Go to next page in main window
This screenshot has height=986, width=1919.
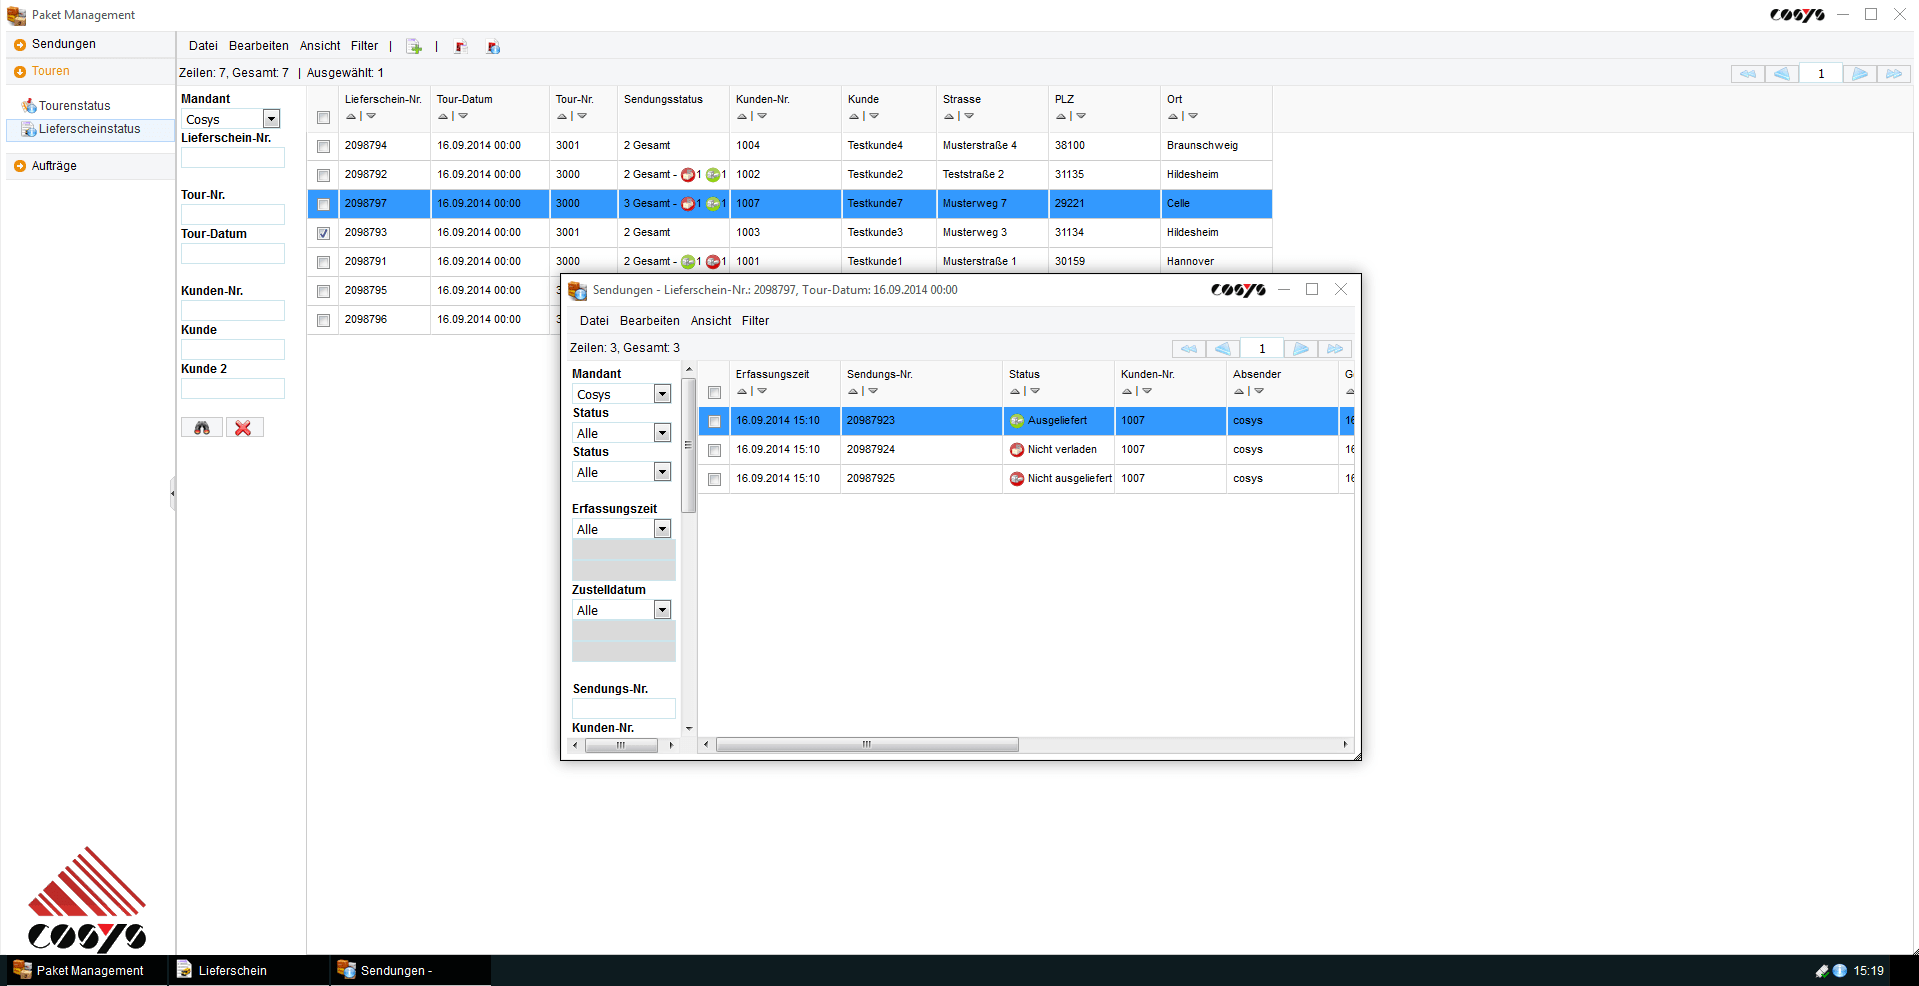point(1859,74)
